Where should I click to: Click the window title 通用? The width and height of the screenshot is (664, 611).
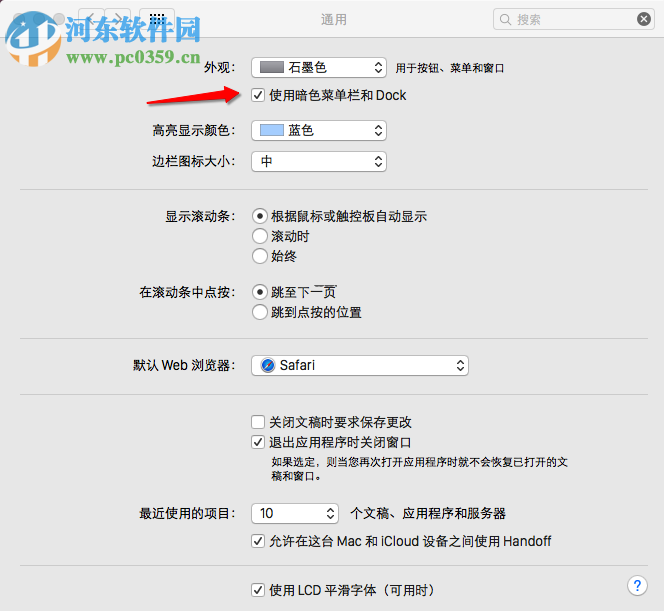tap(334, 19)
